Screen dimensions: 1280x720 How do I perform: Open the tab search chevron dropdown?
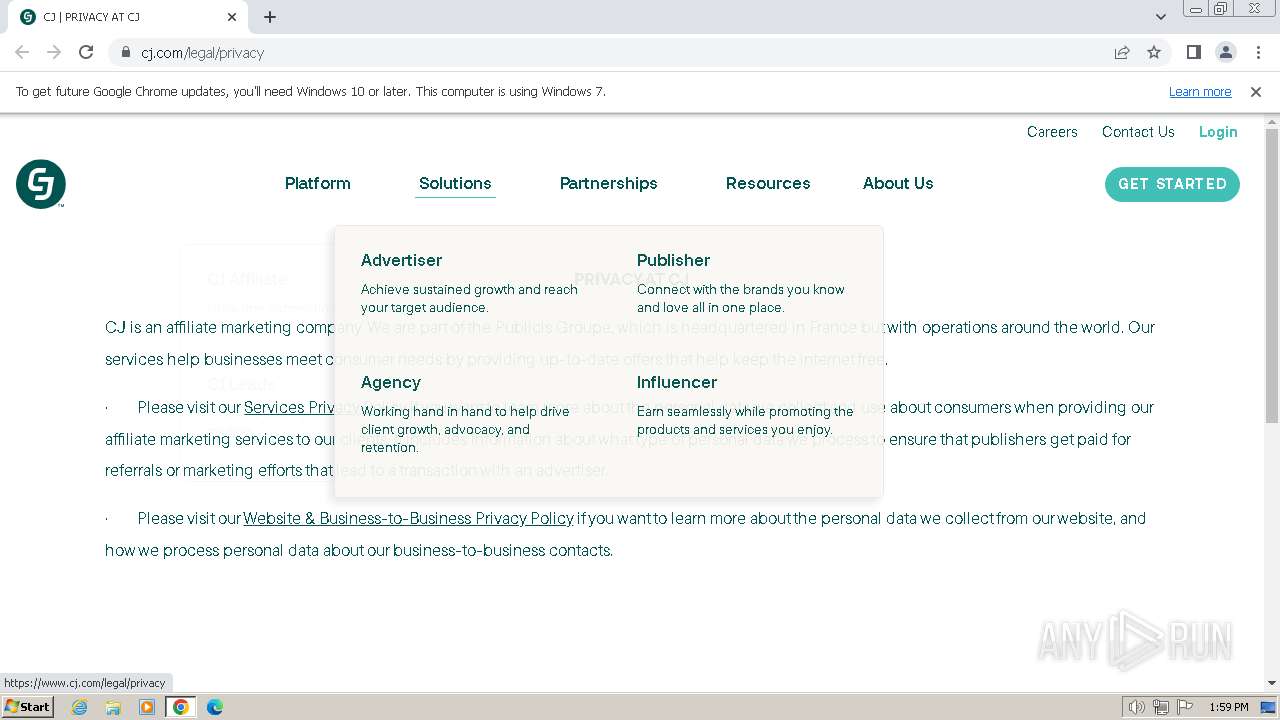(1161, 17)
